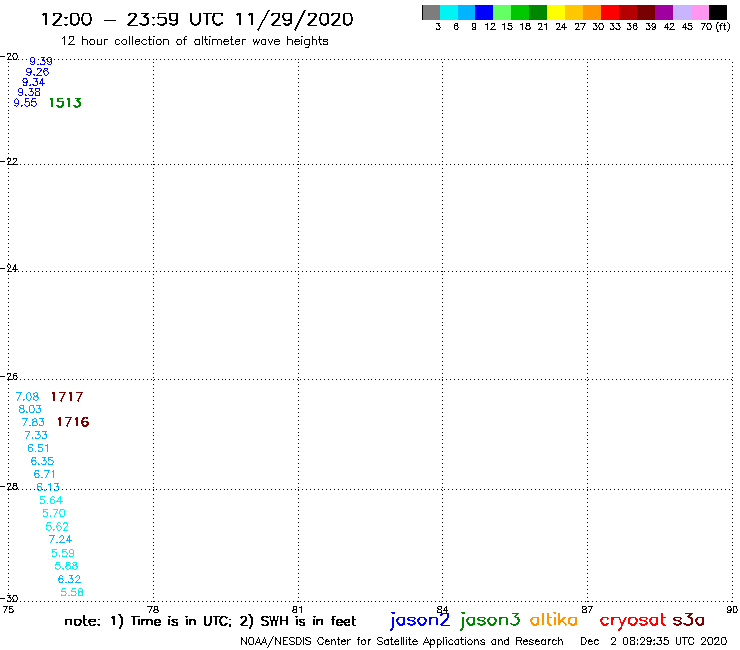Click the wave height reading 6.35
The width and height of the screenshot is (740, 650).
pyautogui.click(x=42, y=461)
